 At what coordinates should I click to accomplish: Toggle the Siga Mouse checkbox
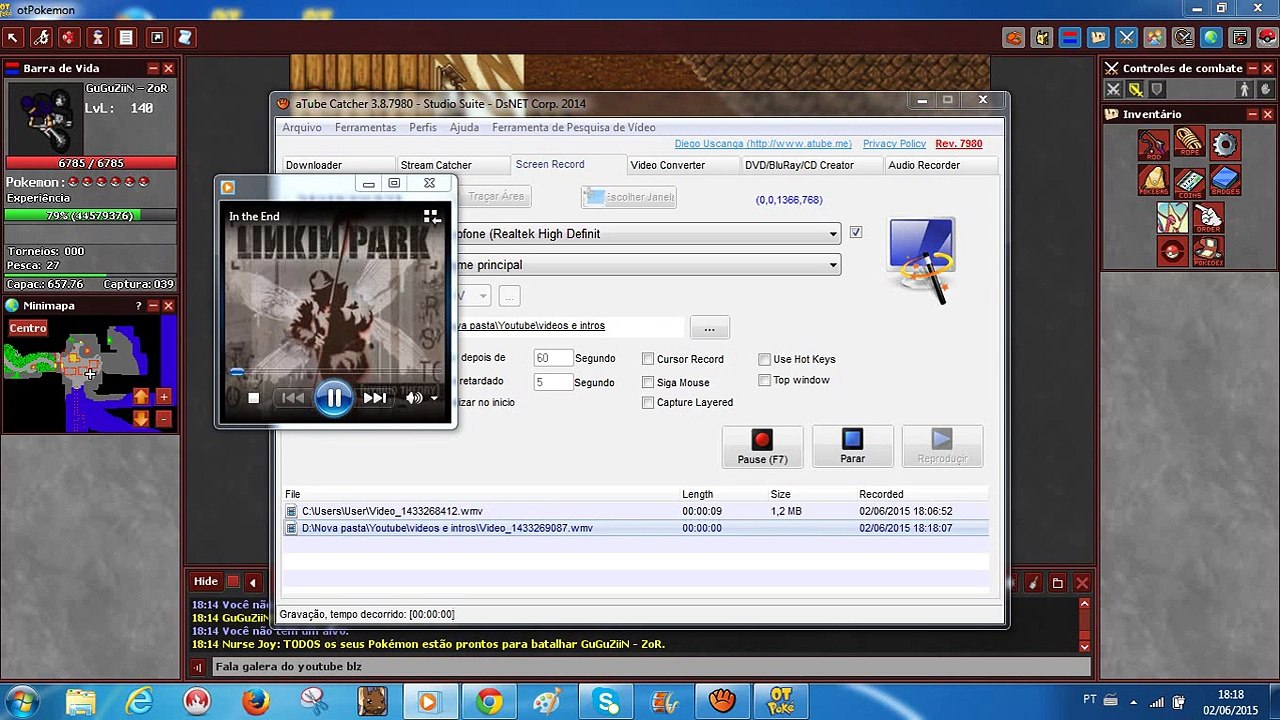click(x=648, y=382)
